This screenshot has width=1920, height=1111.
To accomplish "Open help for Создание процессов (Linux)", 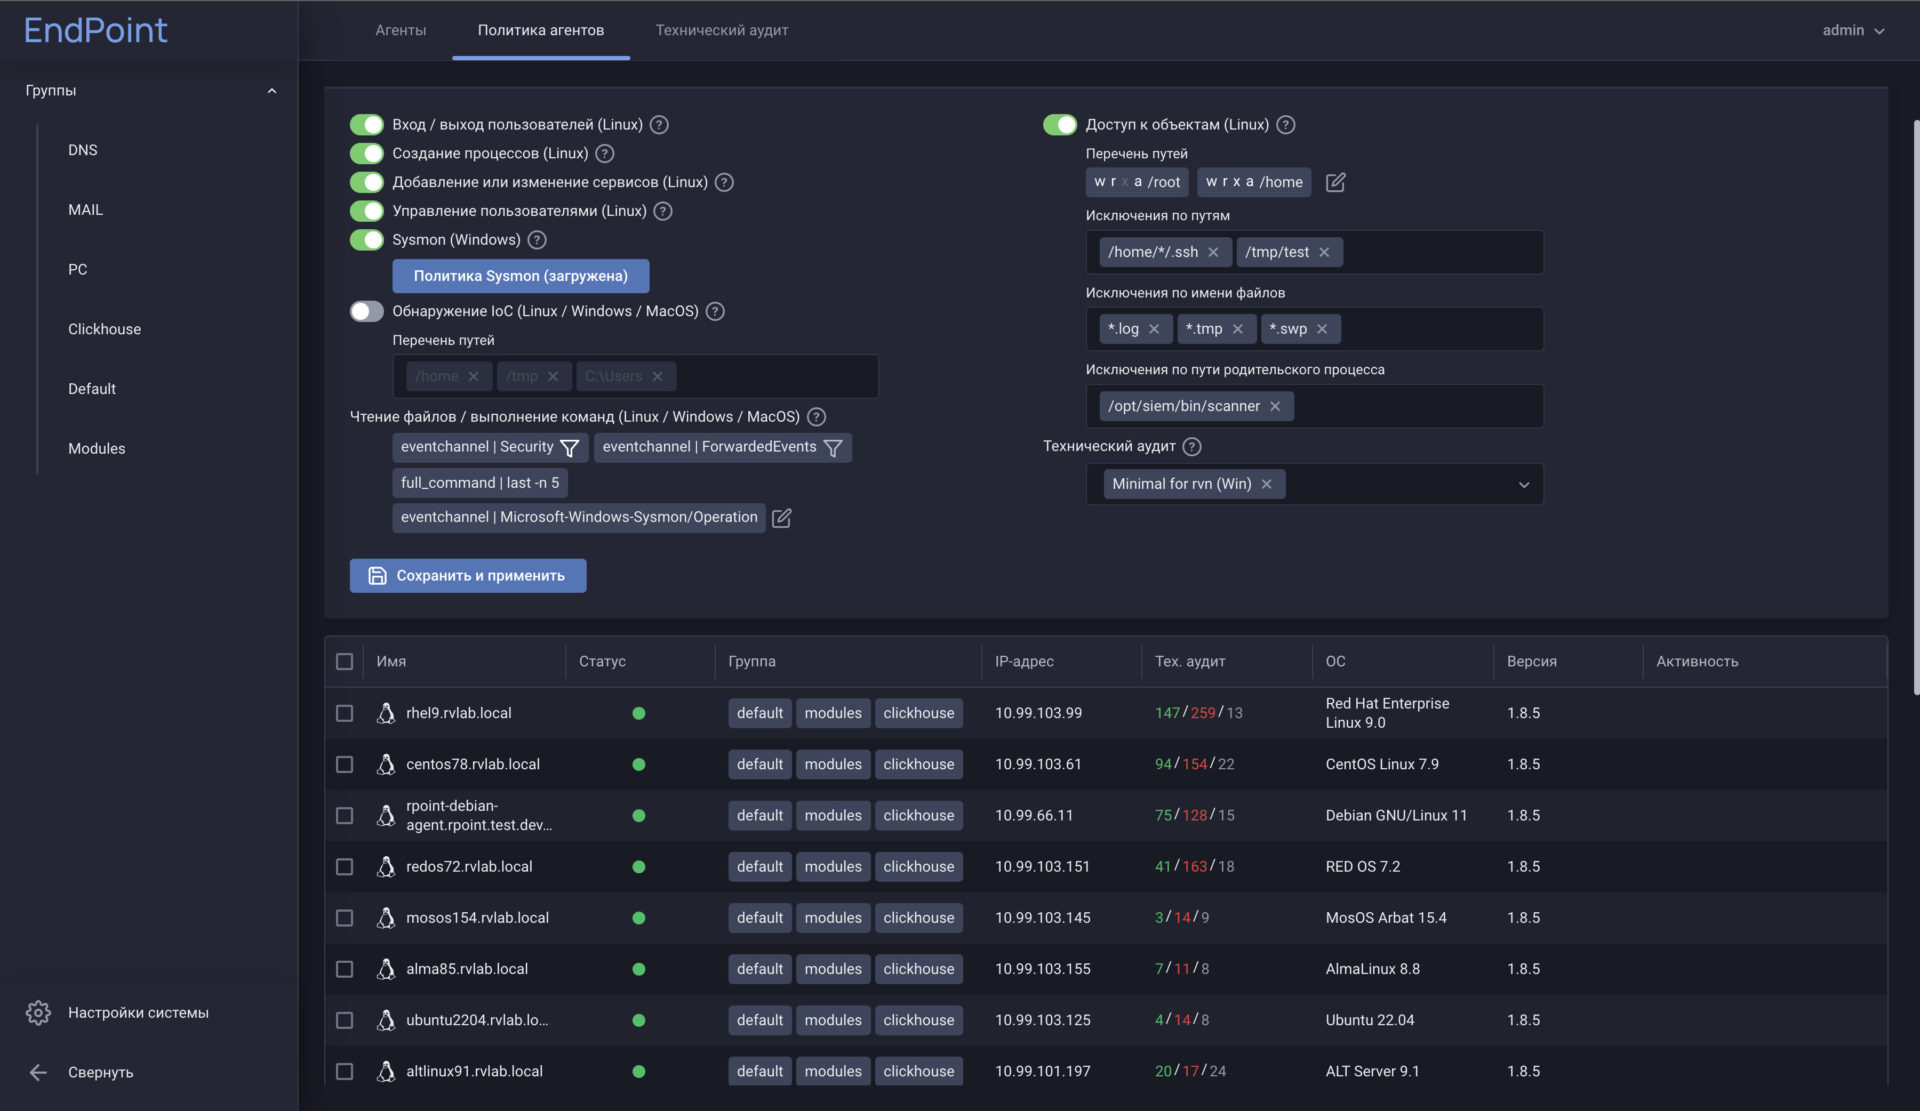I will pyautogui.click(x=605, y=154).
